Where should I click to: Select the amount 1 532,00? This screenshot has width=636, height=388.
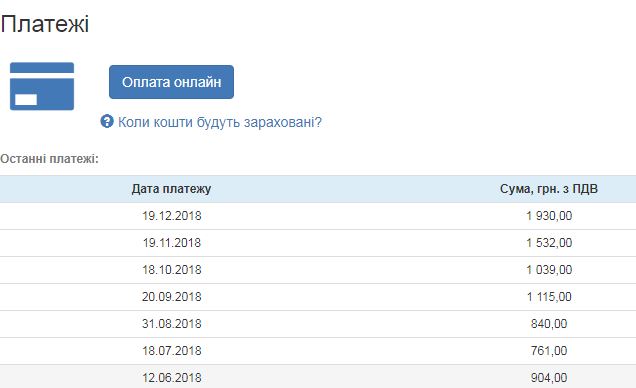point(549,243)
